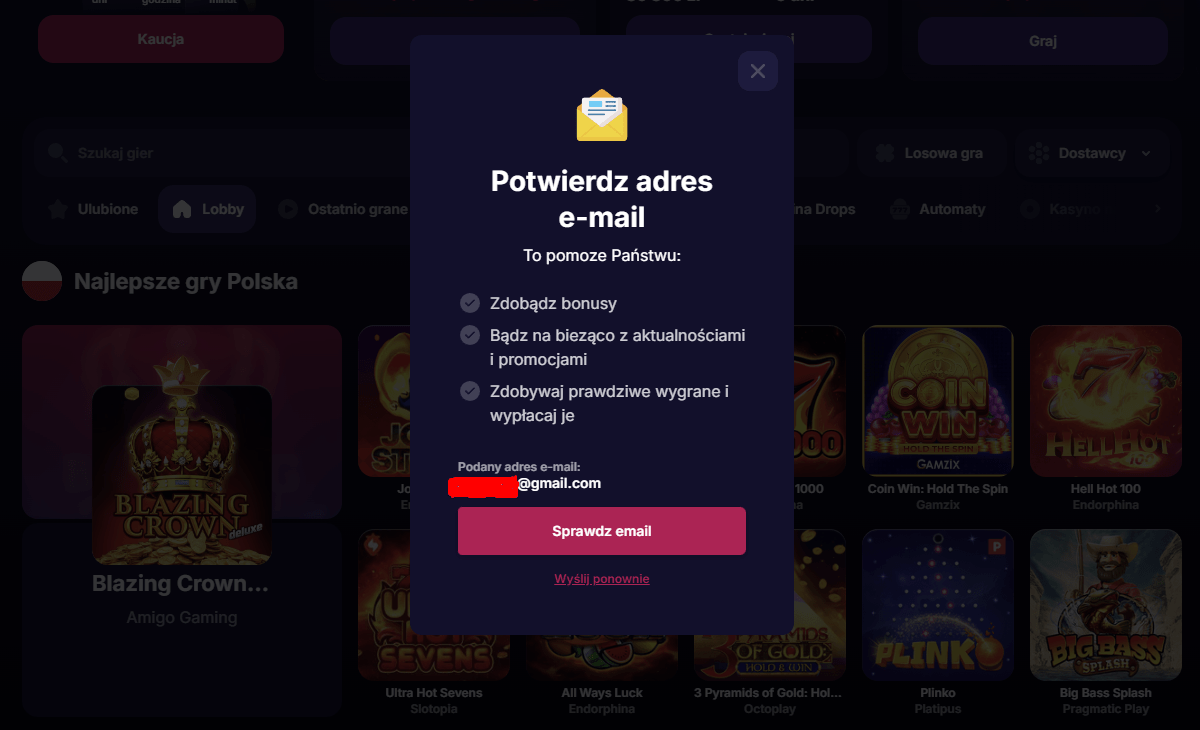Open the Dostawcy dropdown
The height and width of the screenshot is (730, 1200).
[1091, 152]
